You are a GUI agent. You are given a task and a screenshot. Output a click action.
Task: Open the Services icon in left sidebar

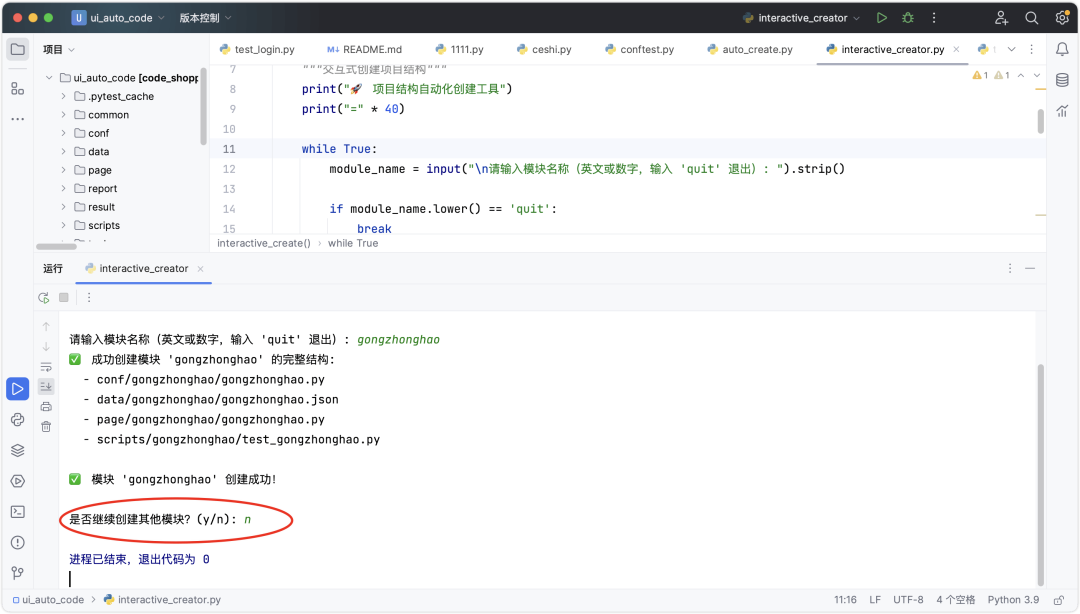(x=18, y=481)
